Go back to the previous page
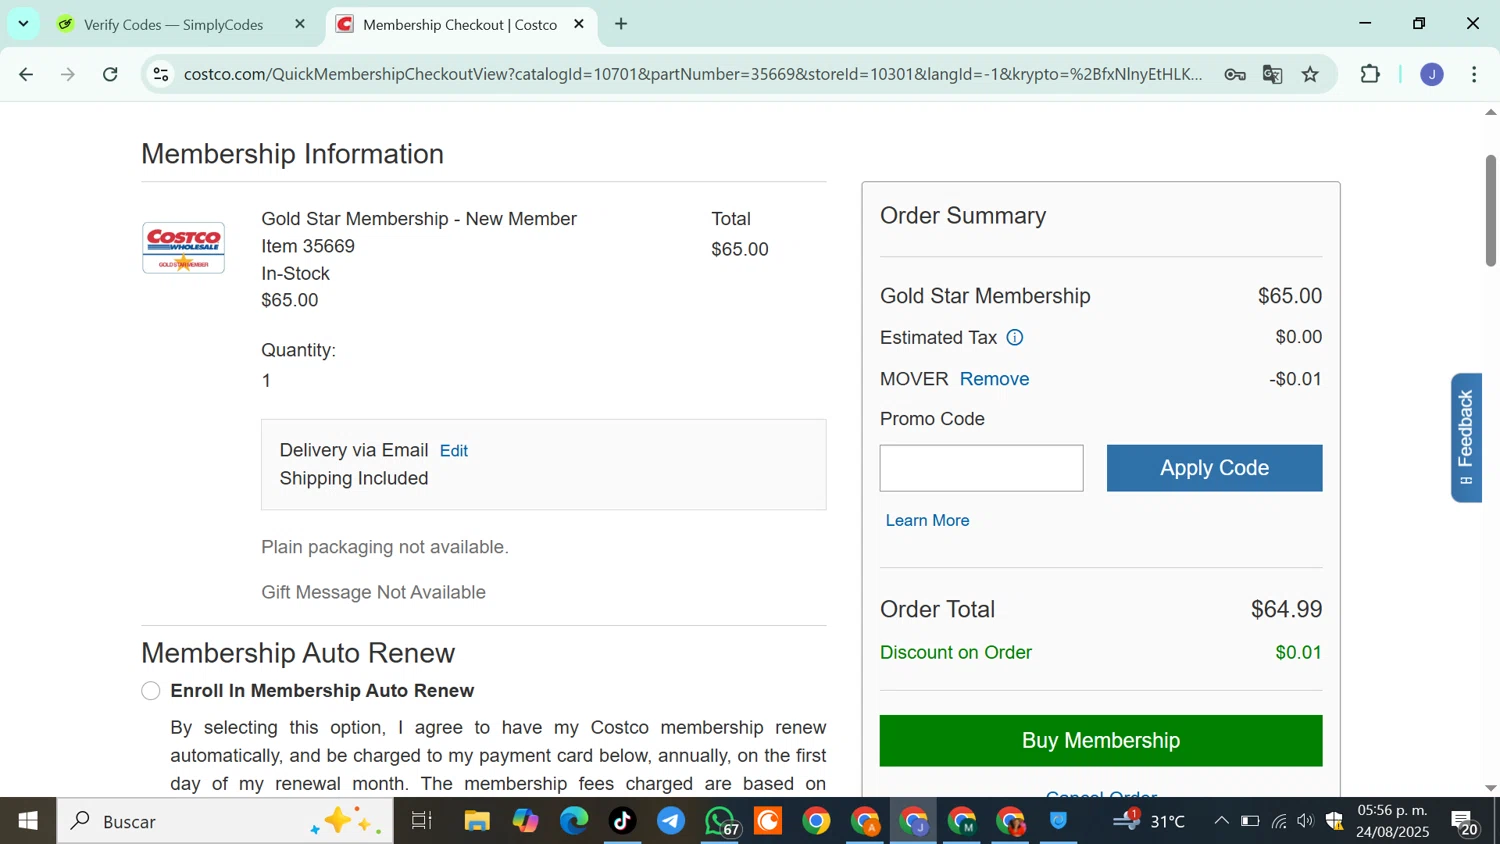1500x844 pixels. pyautogui.click(x=26, y=74)
